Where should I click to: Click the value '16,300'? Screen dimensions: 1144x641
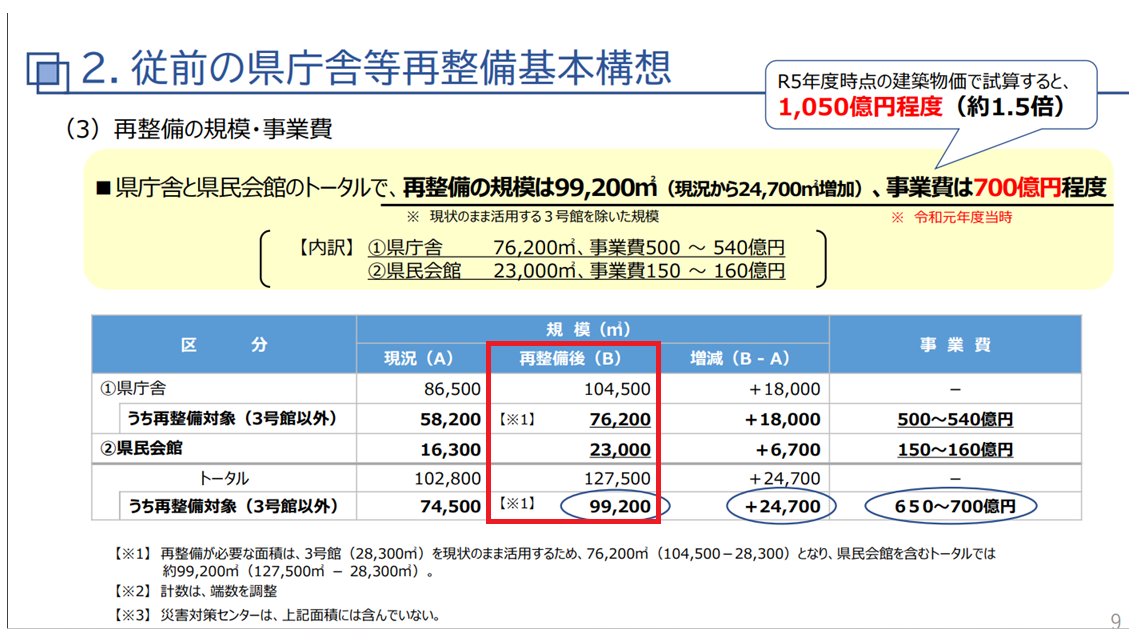(450, 450)
